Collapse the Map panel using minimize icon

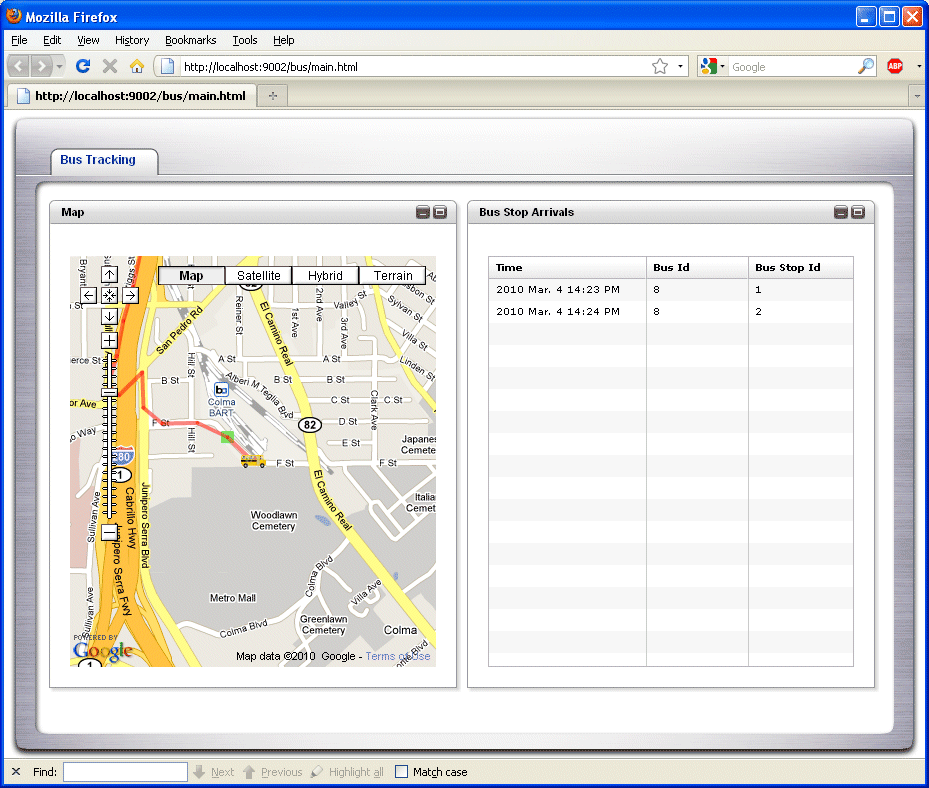tap(423, 212)
